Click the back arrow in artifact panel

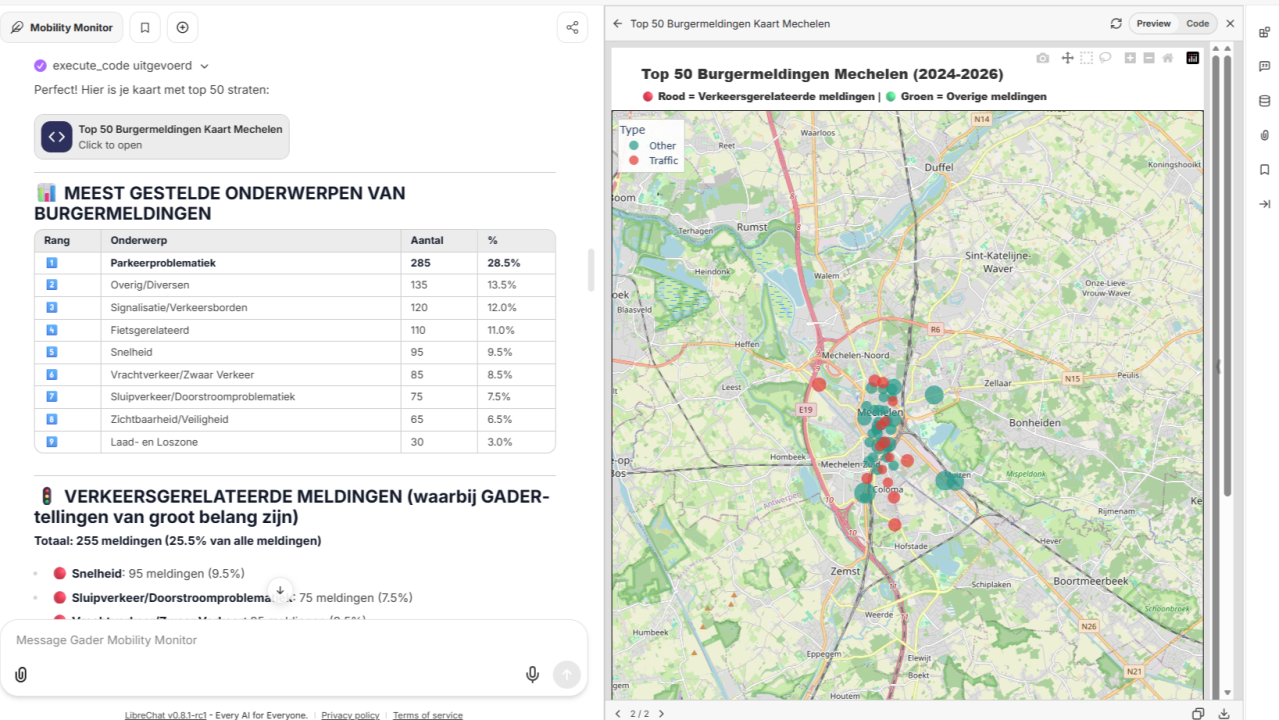617,23
